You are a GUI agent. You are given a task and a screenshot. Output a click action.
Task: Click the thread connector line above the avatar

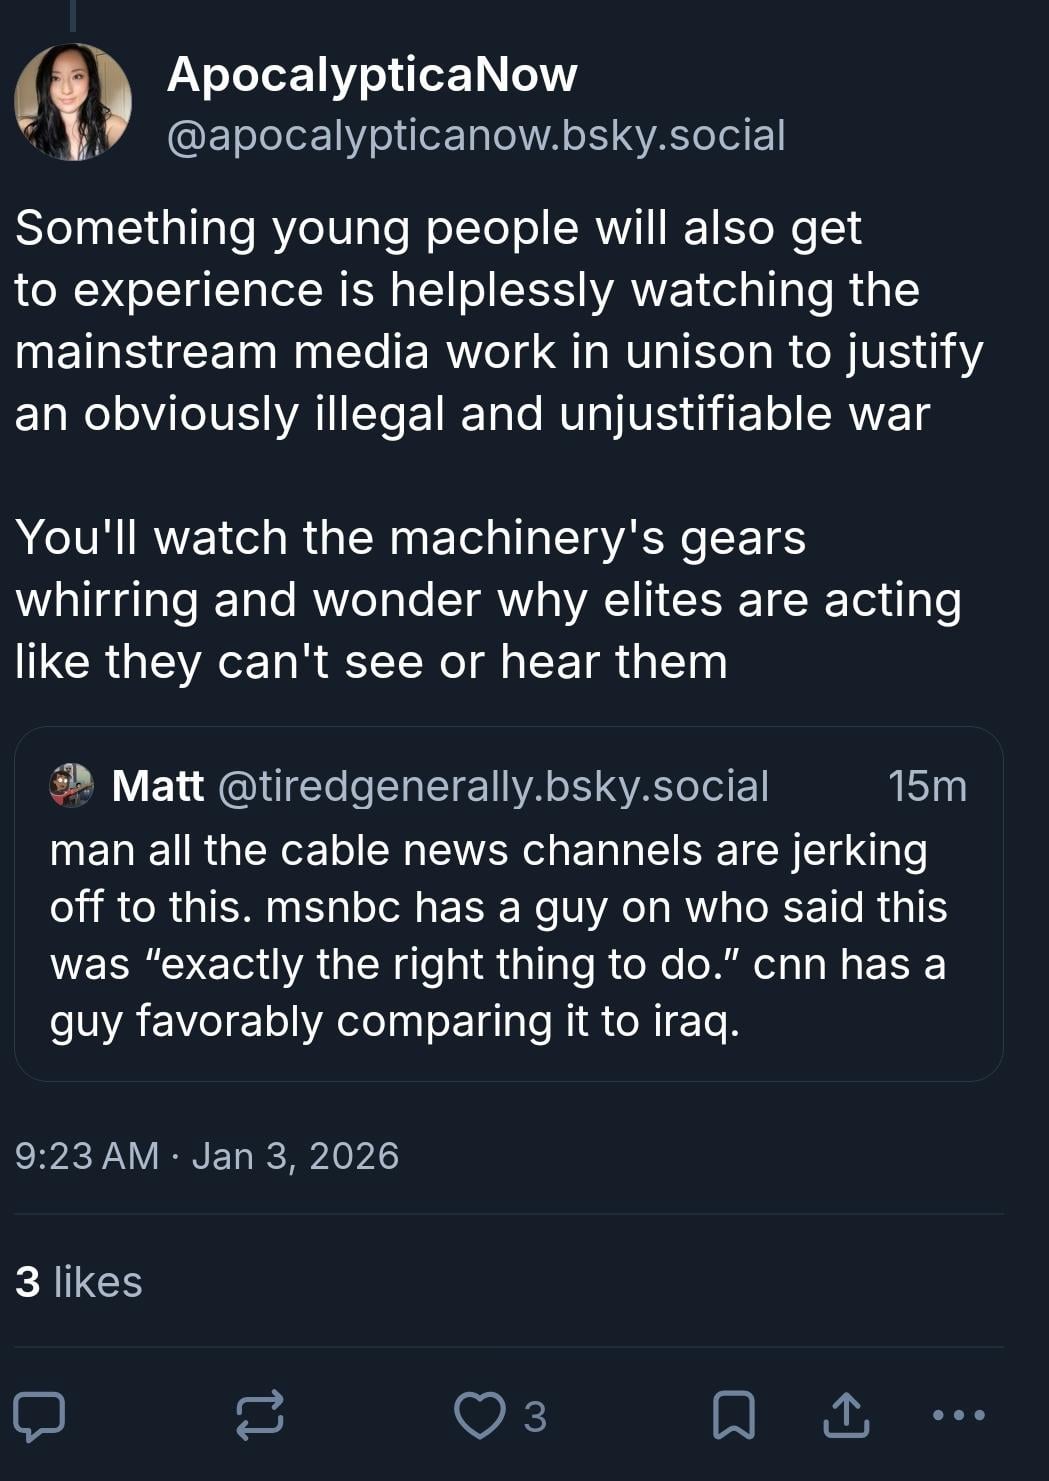72,14
